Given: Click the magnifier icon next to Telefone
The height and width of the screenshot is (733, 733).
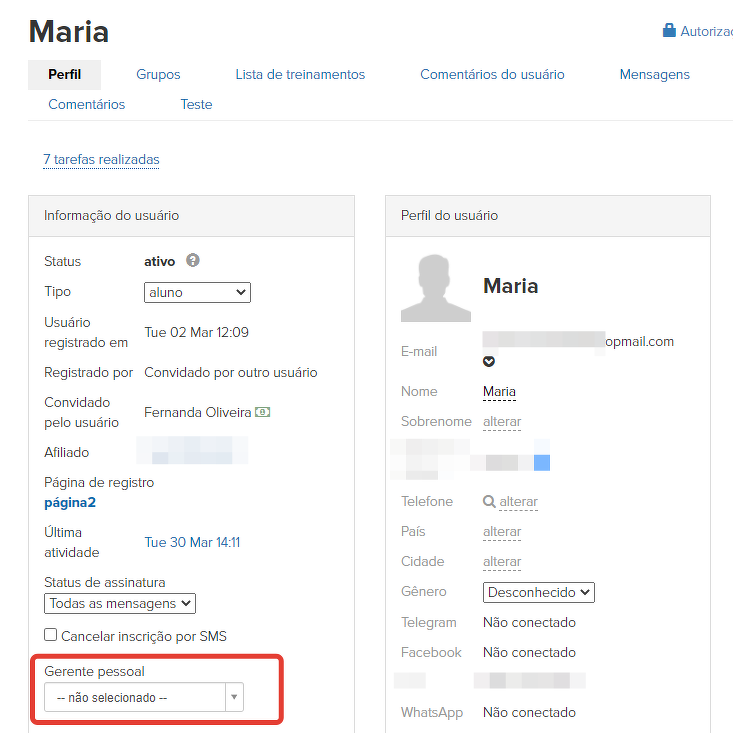Looking at the screenshot, I should (489, 502).
